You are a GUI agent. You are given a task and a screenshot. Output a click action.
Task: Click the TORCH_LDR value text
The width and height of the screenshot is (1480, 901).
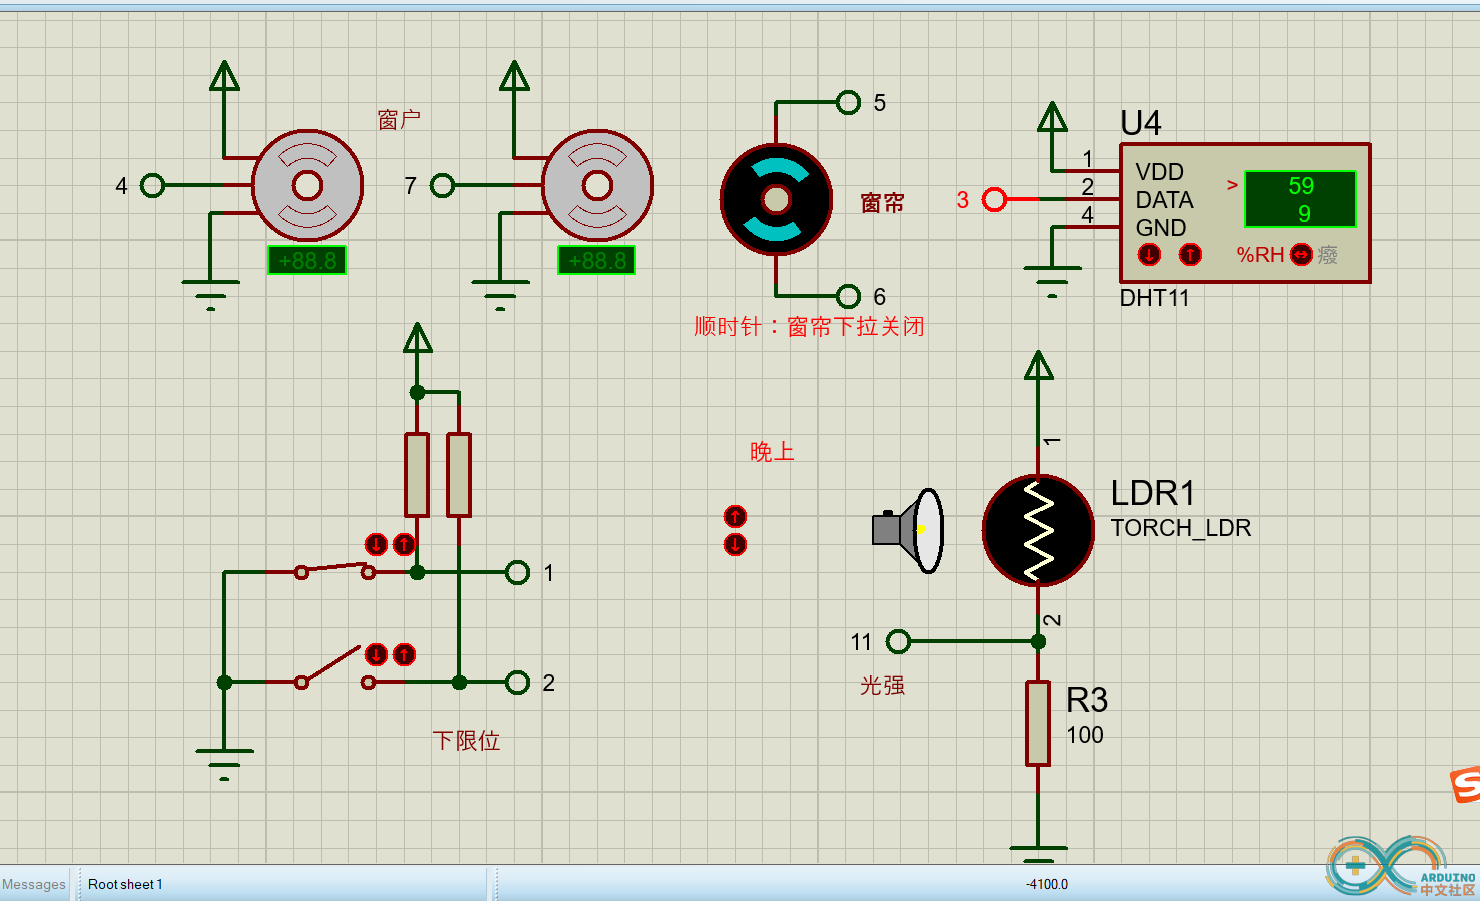click(1181, 528)
